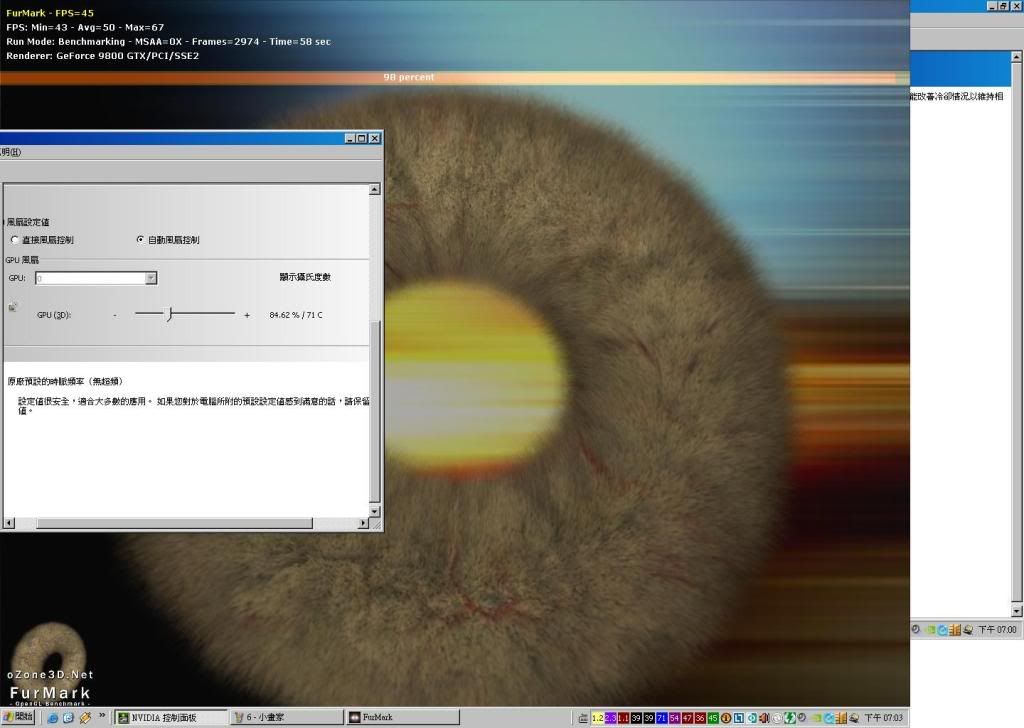This screenshot has height=728, width=1024.
Task: Click the horizontal scrollbar's left arrow
Action: tap(9, 523)
